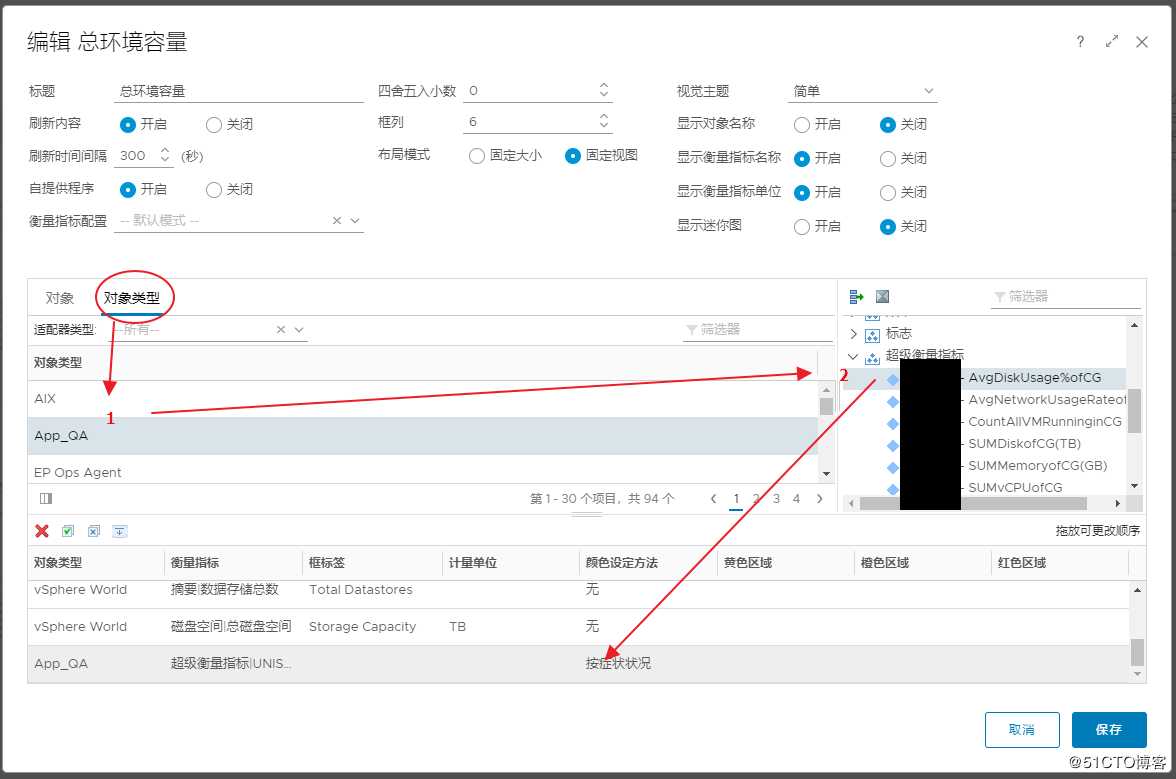Click 按症状状况 color method cell
This screenshot has width=1176, height=779.
point(618,664)
